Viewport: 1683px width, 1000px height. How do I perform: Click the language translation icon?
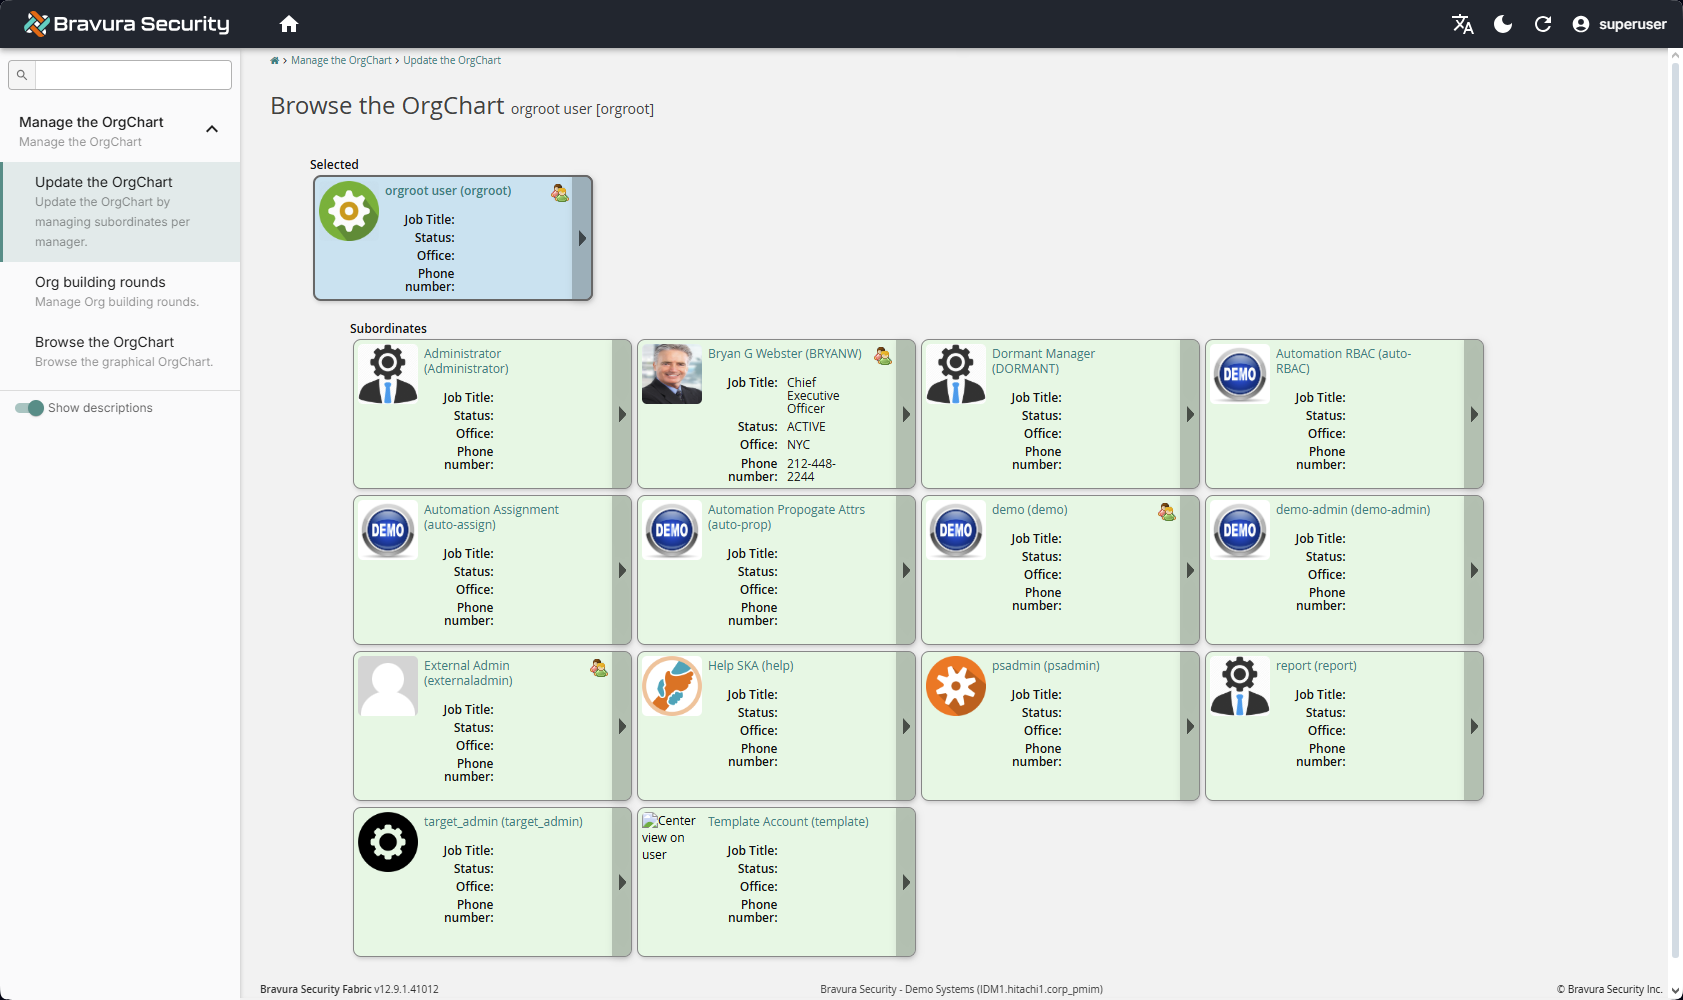[1462, 24]
